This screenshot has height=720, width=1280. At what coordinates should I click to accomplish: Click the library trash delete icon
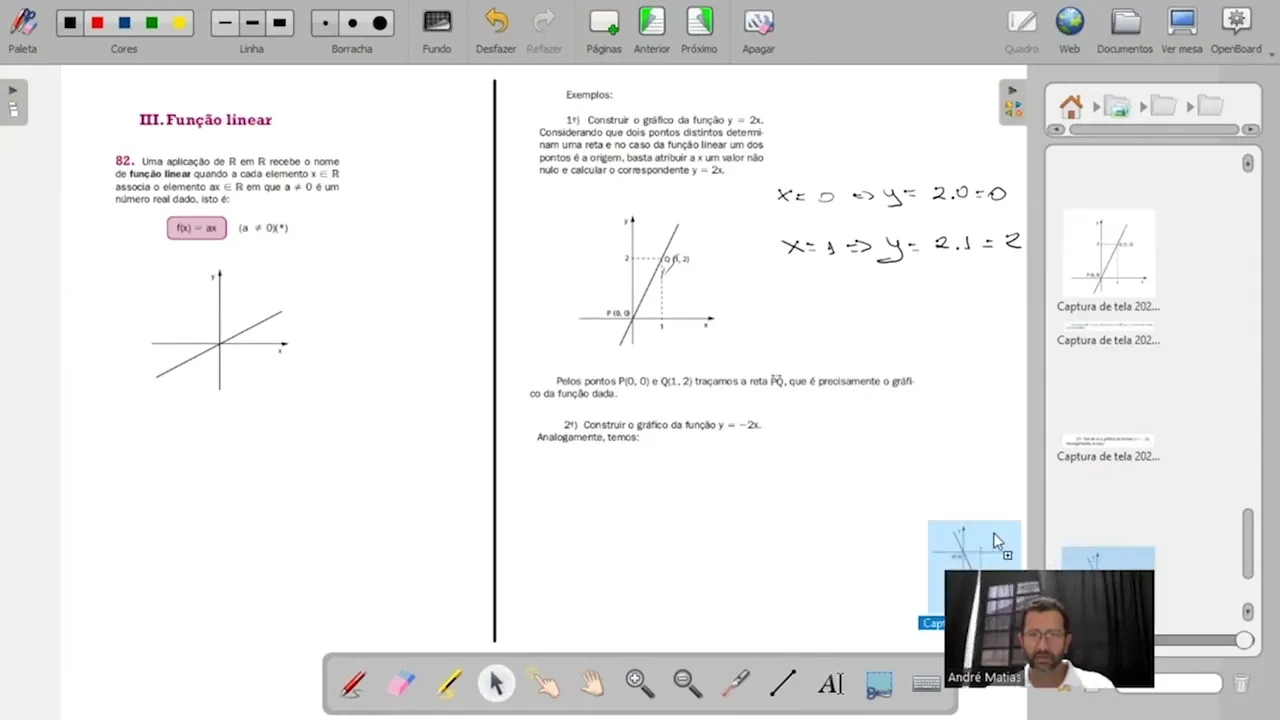1241,684
